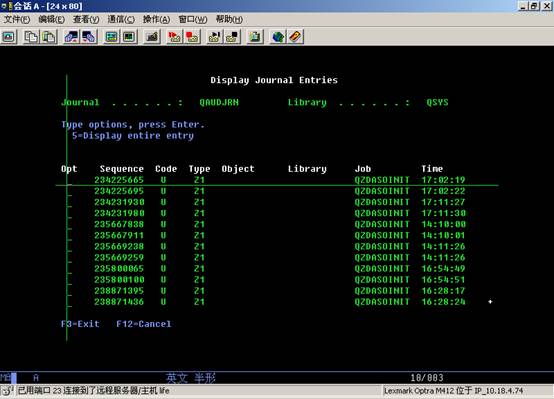Click the Job column header
The image size is (554, 399).
tap(363, 169)
